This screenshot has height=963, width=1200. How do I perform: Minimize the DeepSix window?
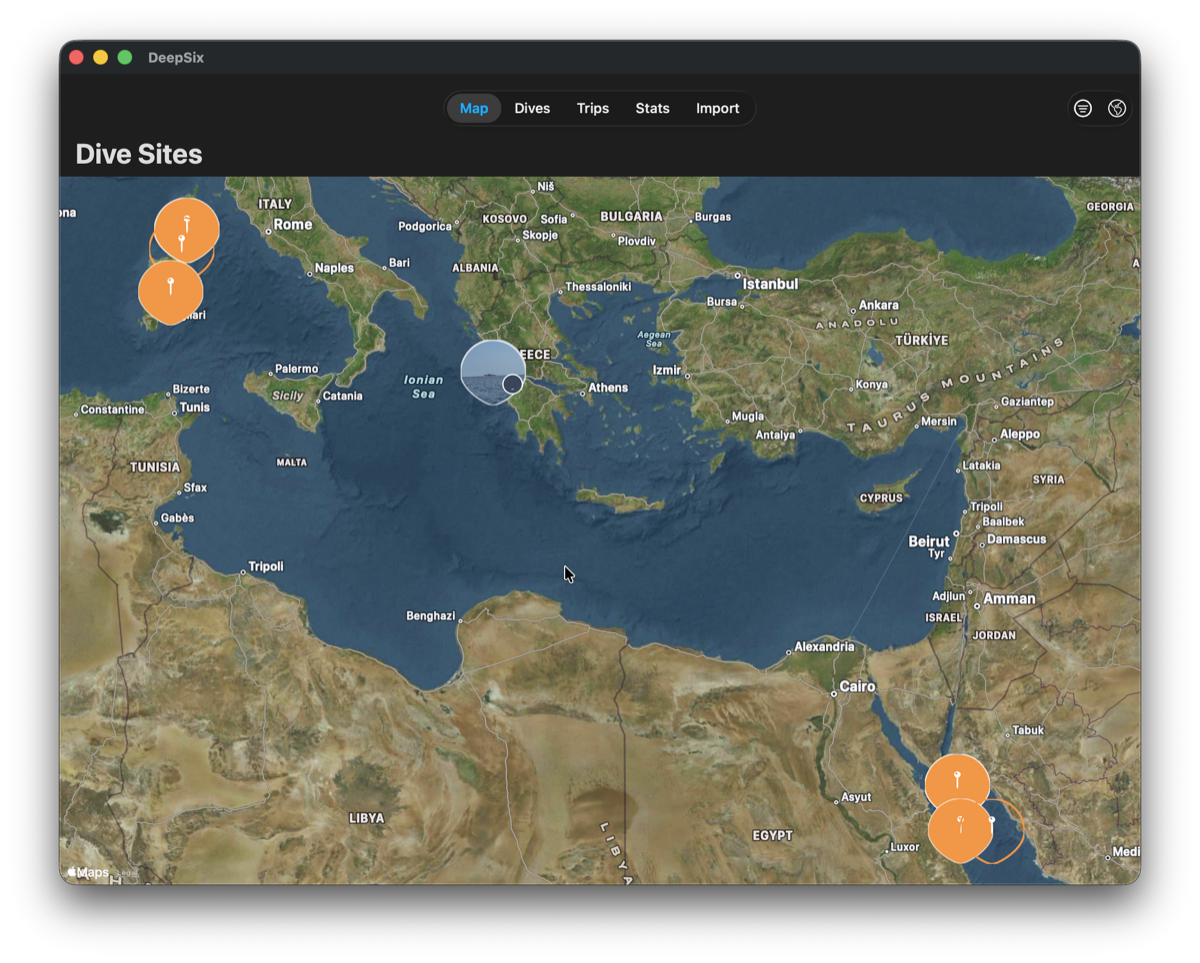point(100,57)
